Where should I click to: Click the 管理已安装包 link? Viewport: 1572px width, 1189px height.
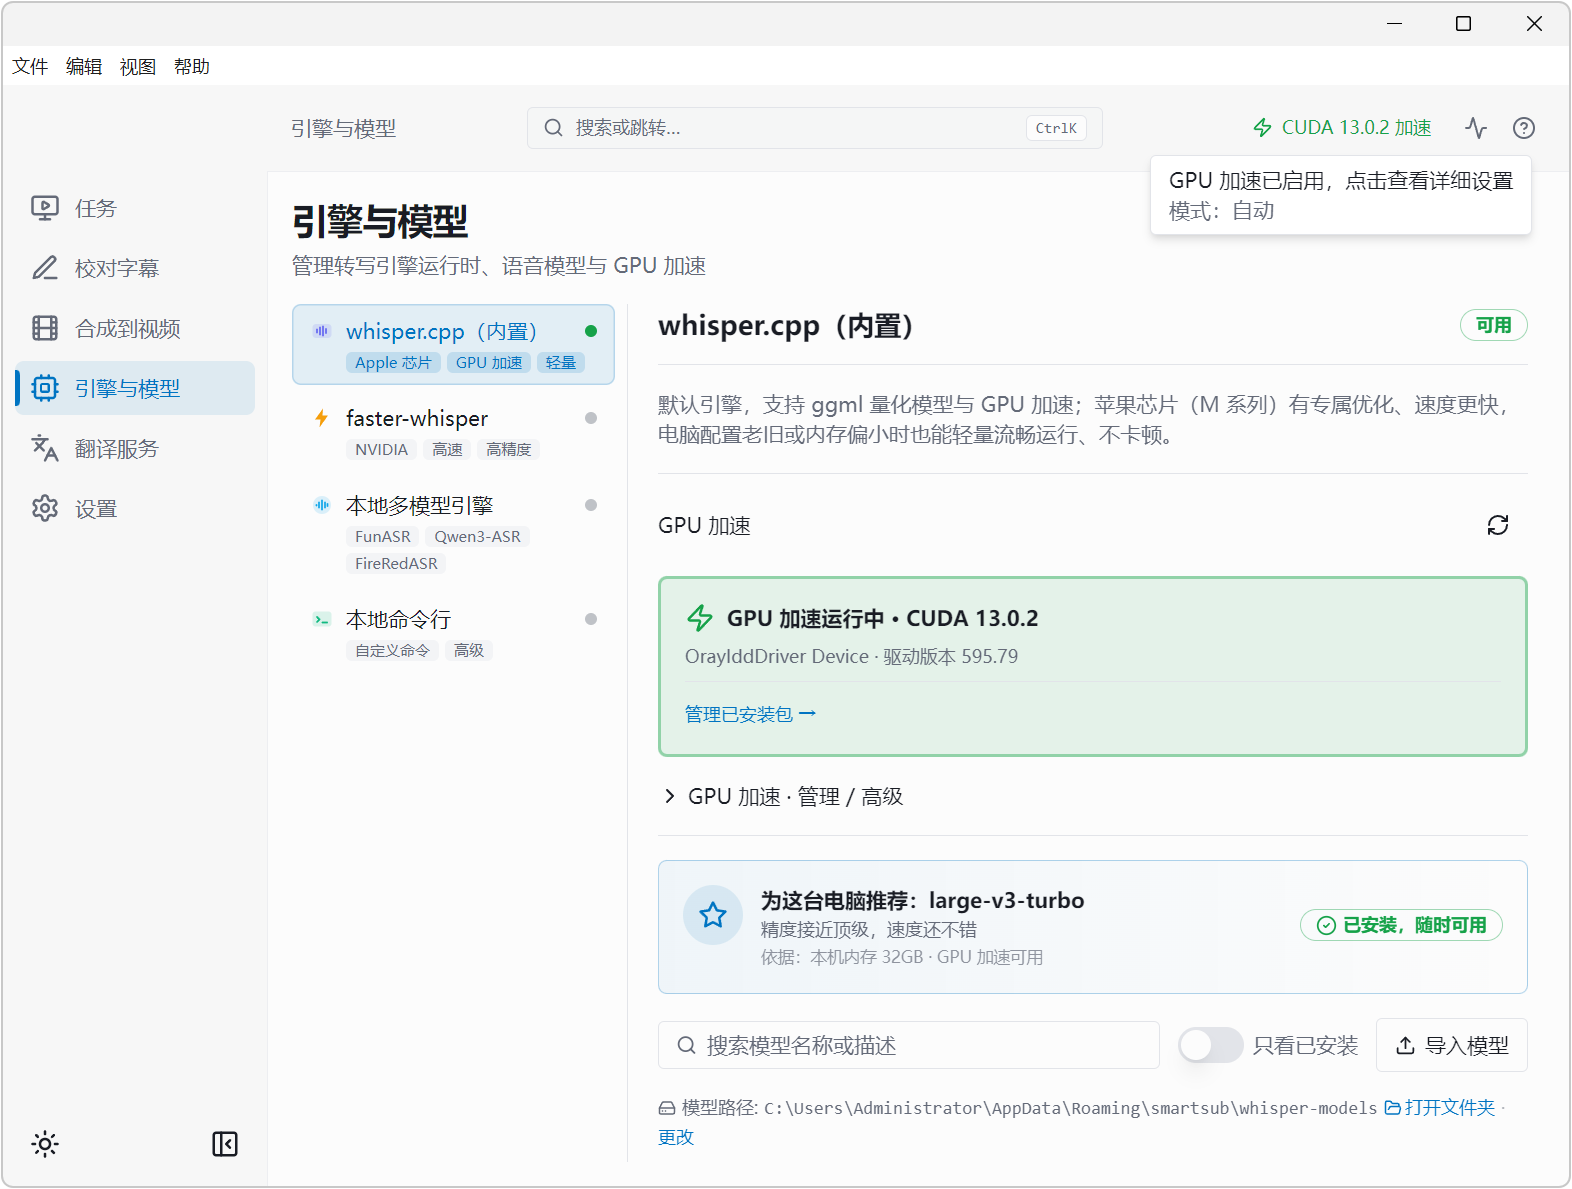(x=750, y=714)
